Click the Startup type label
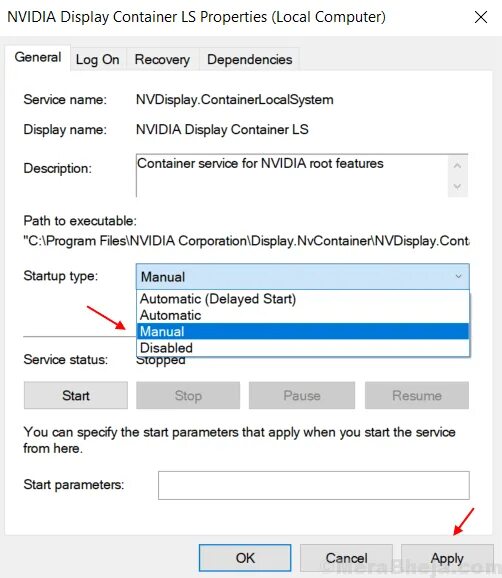The height and width of the screenshot is (578, 502). (61, 276)
